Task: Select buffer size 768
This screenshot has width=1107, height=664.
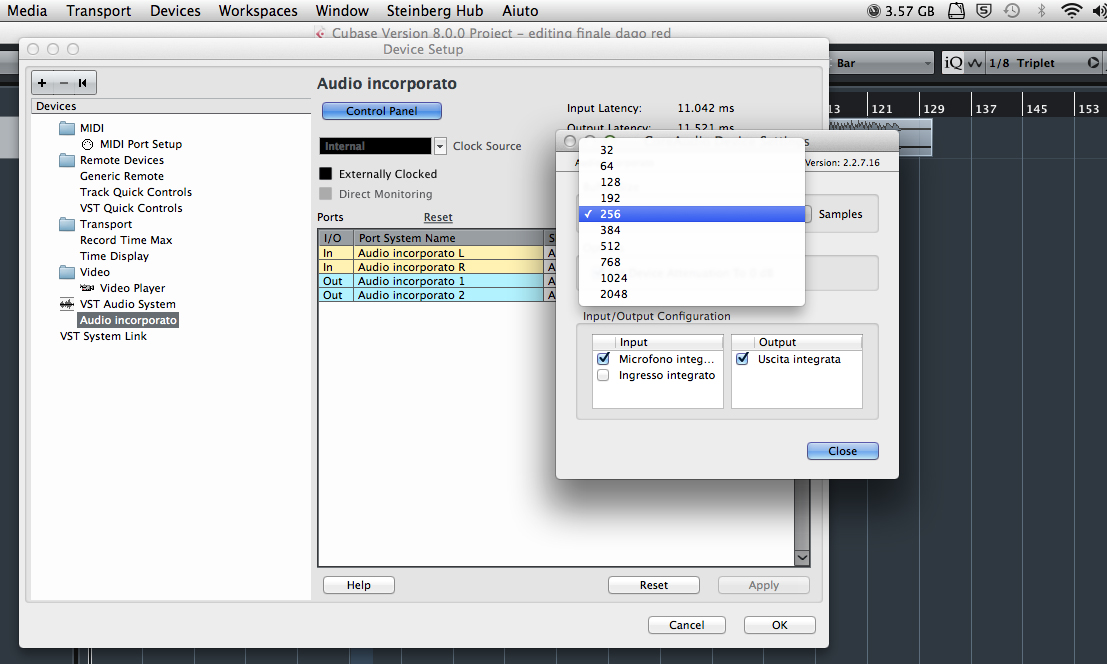Action: 692,262
